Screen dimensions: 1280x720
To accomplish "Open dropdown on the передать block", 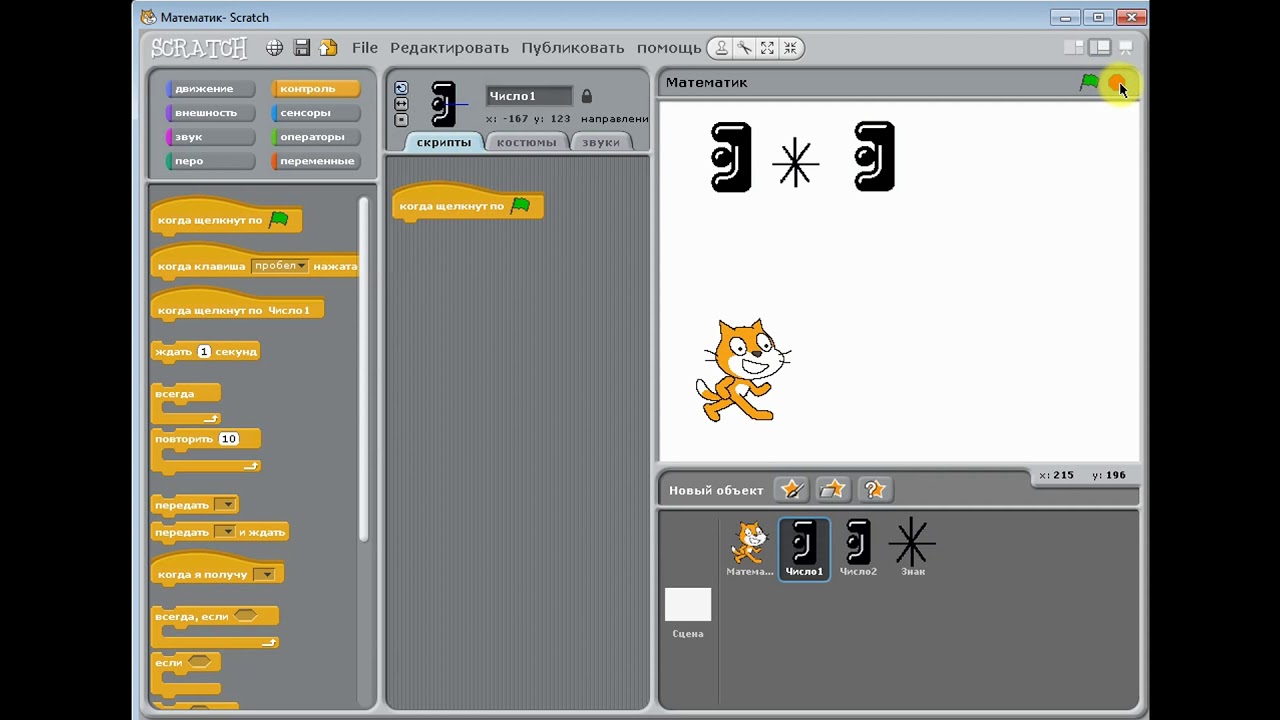I will [225, 505].
